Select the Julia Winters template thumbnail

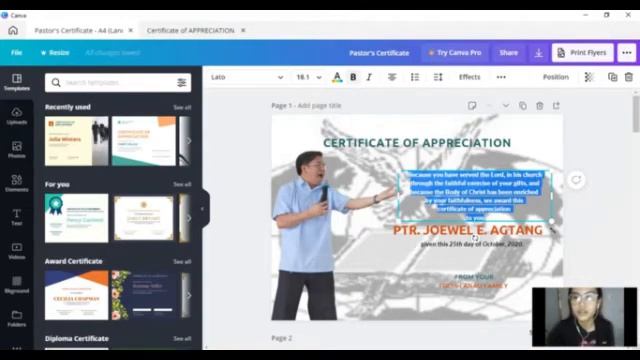[77, 141]
